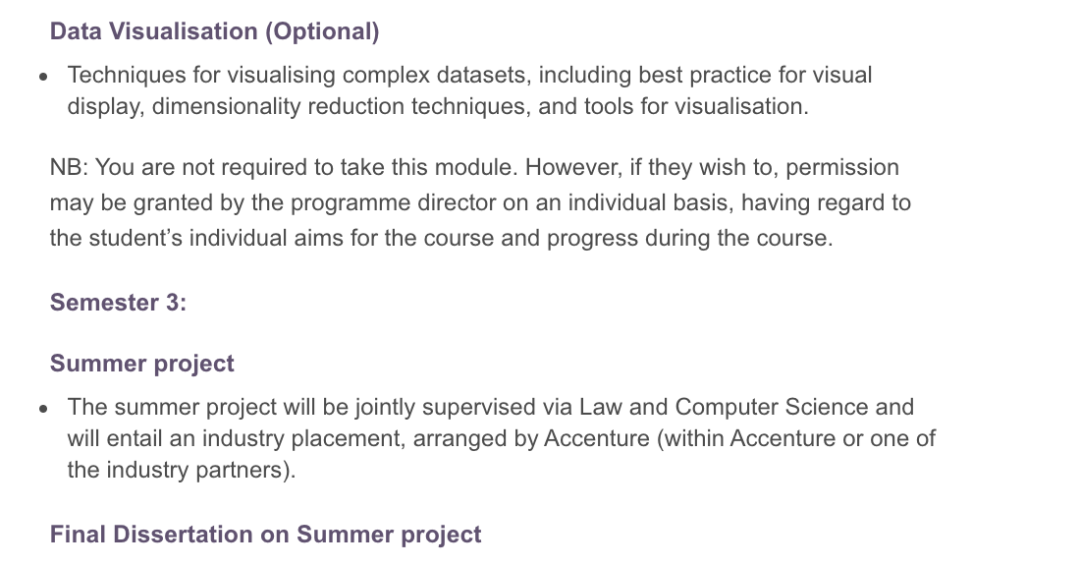
Task: Click the phrase 'progress during the course'
Action: (x=689, y=238)
